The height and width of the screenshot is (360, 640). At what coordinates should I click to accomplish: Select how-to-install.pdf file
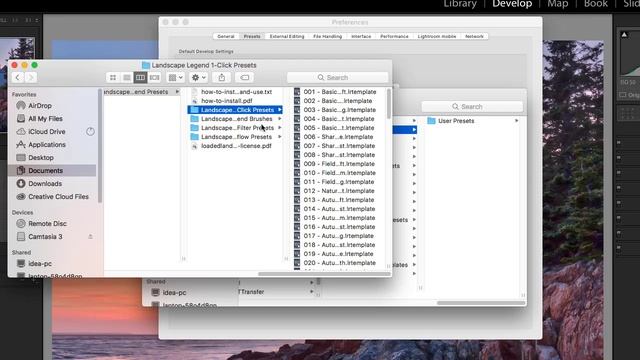coord(227,101)
